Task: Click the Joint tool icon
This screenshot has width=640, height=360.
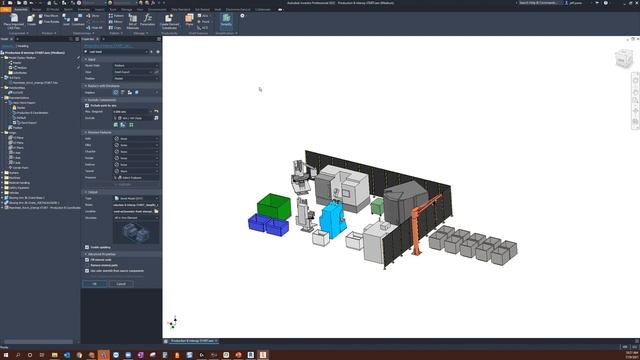Action: [66, 19]
